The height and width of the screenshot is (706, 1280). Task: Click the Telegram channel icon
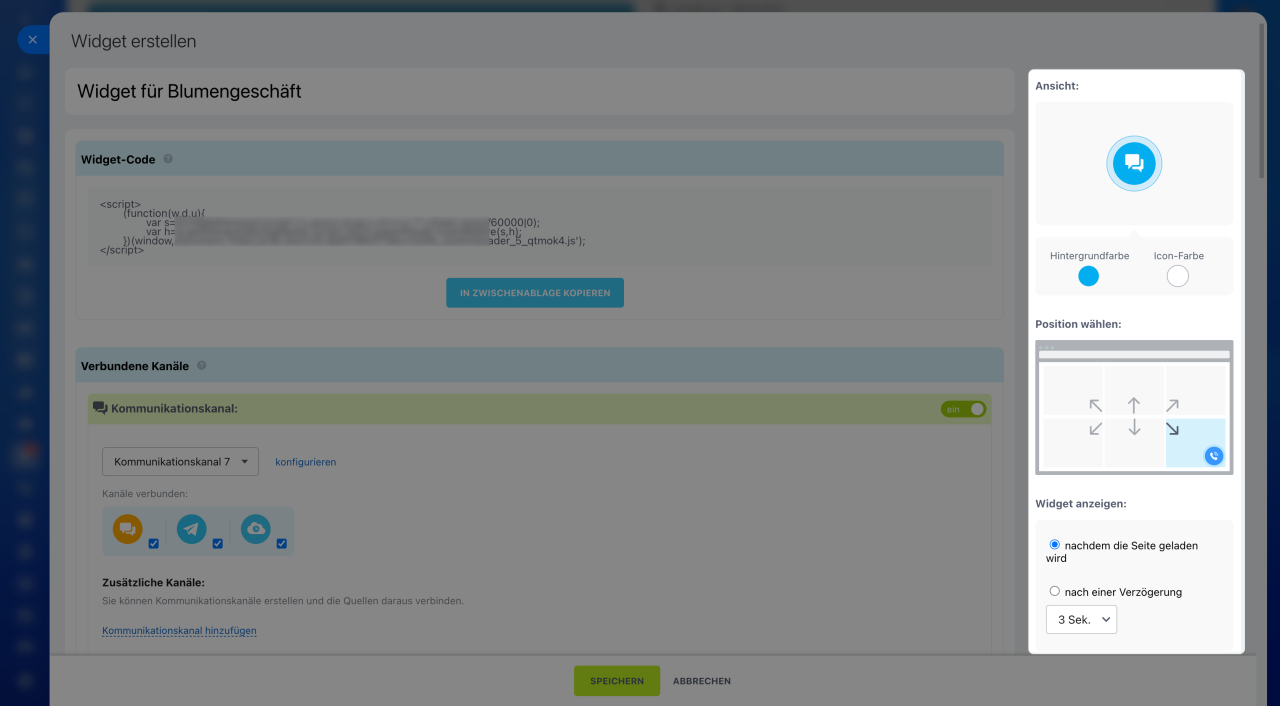click(192, 529)
